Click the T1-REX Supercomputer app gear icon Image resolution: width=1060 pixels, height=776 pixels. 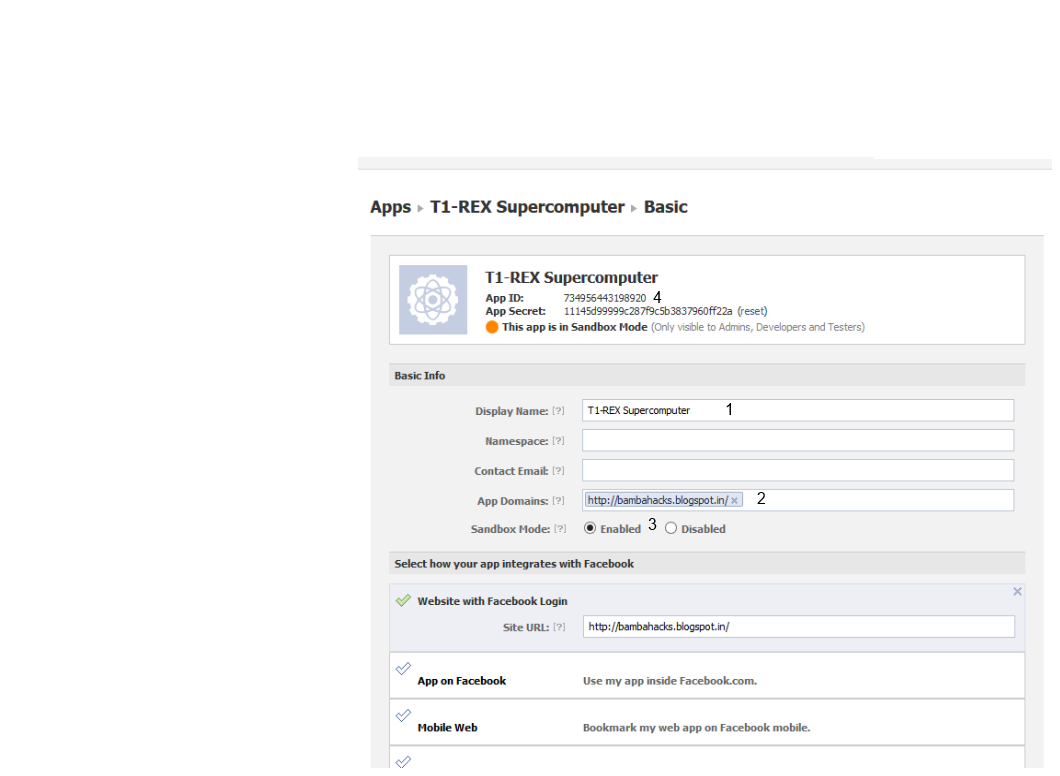[433, 299]
